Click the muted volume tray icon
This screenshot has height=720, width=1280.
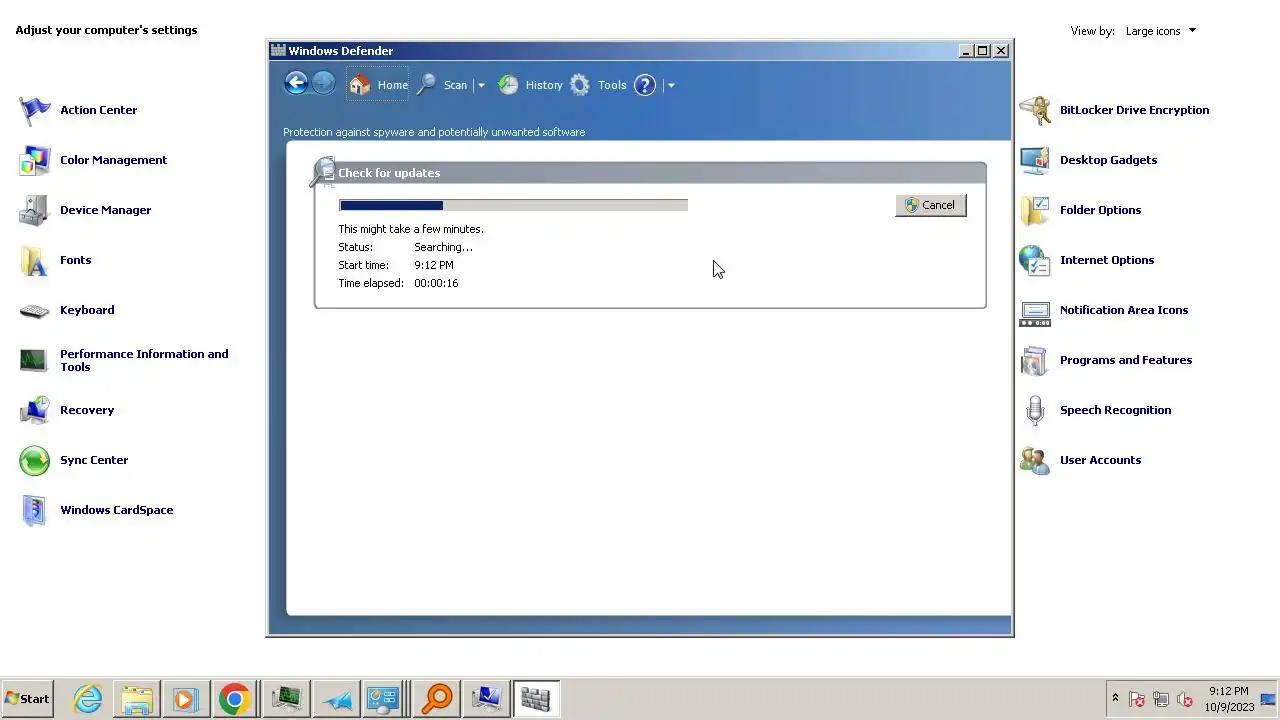coord(1185,699)
